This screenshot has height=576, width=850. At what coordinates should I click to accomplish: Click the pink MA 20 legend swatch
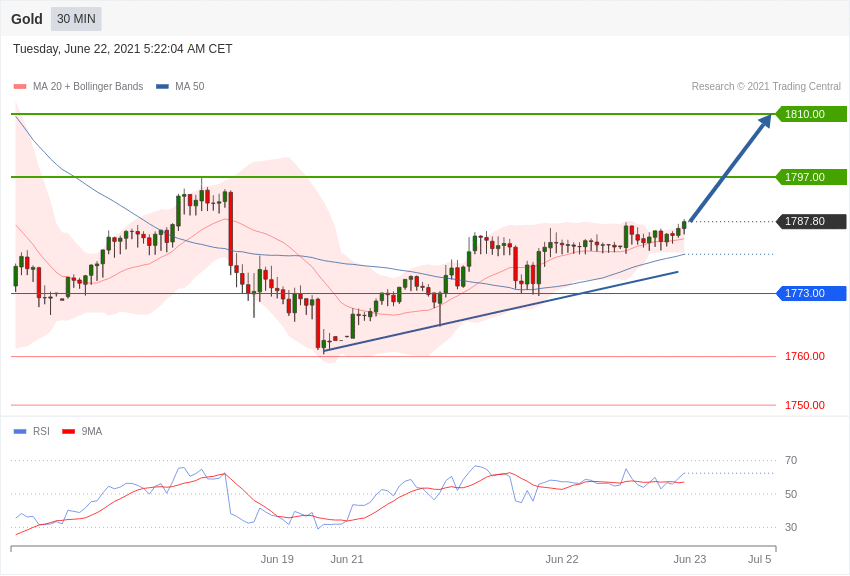[20, 87]
